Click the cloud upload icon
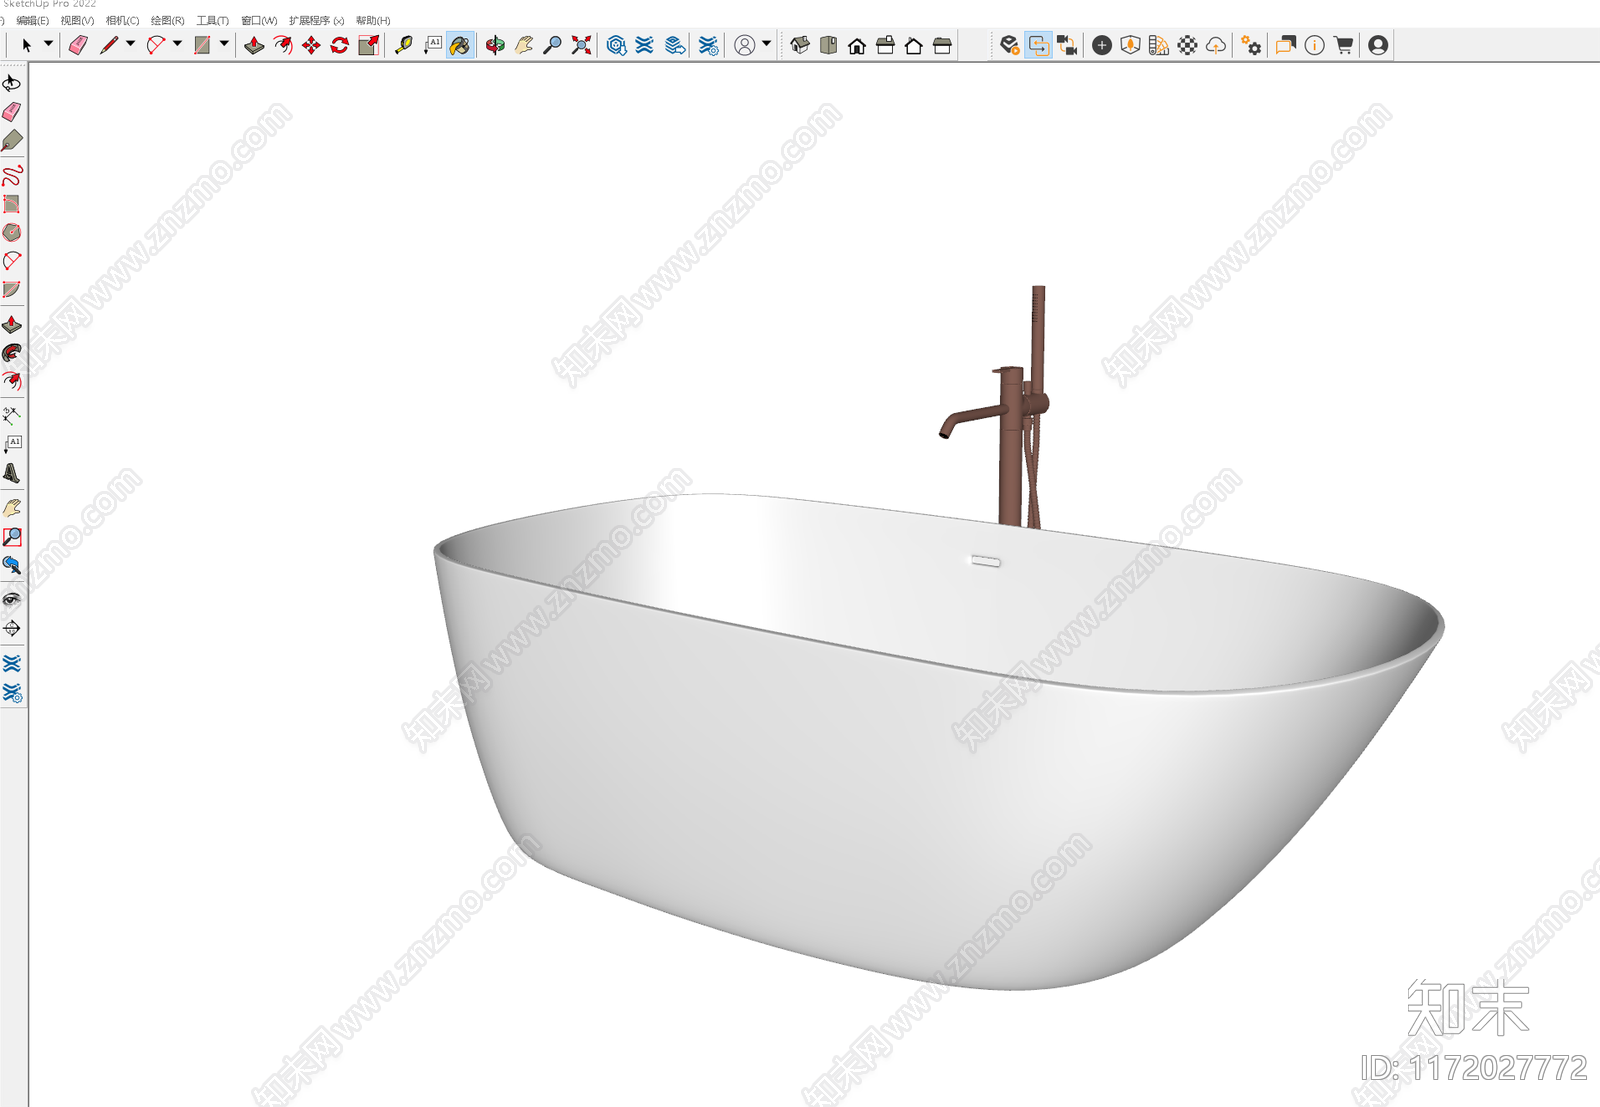The height and width of the screenshot is (1107, 1600). pyautogui.click(x=1216, y=45)
